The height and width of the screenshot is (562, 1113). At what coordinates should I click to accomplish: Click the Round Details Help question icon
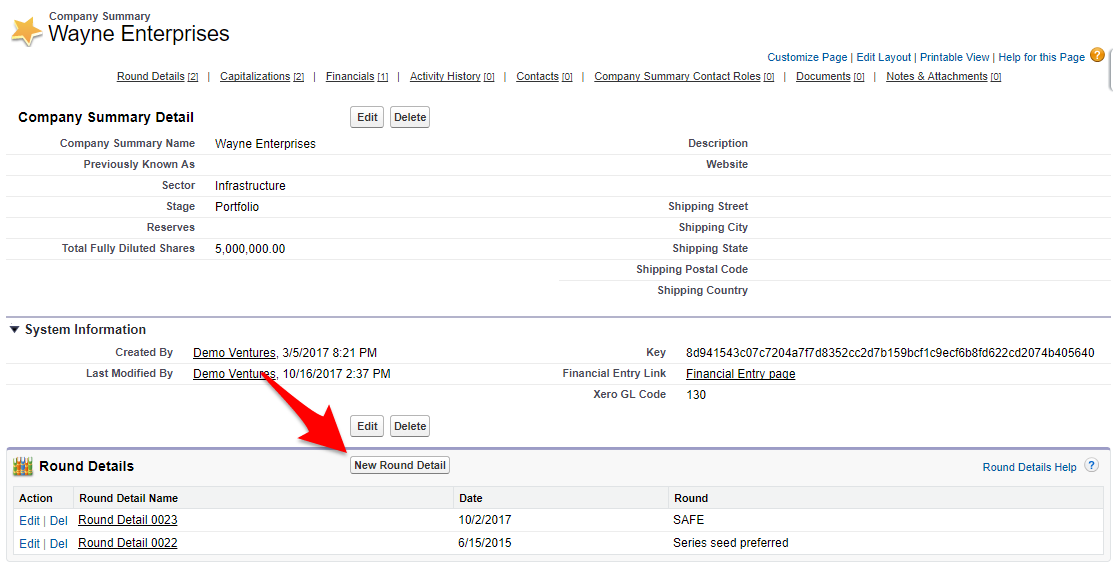click(1092, 465)
